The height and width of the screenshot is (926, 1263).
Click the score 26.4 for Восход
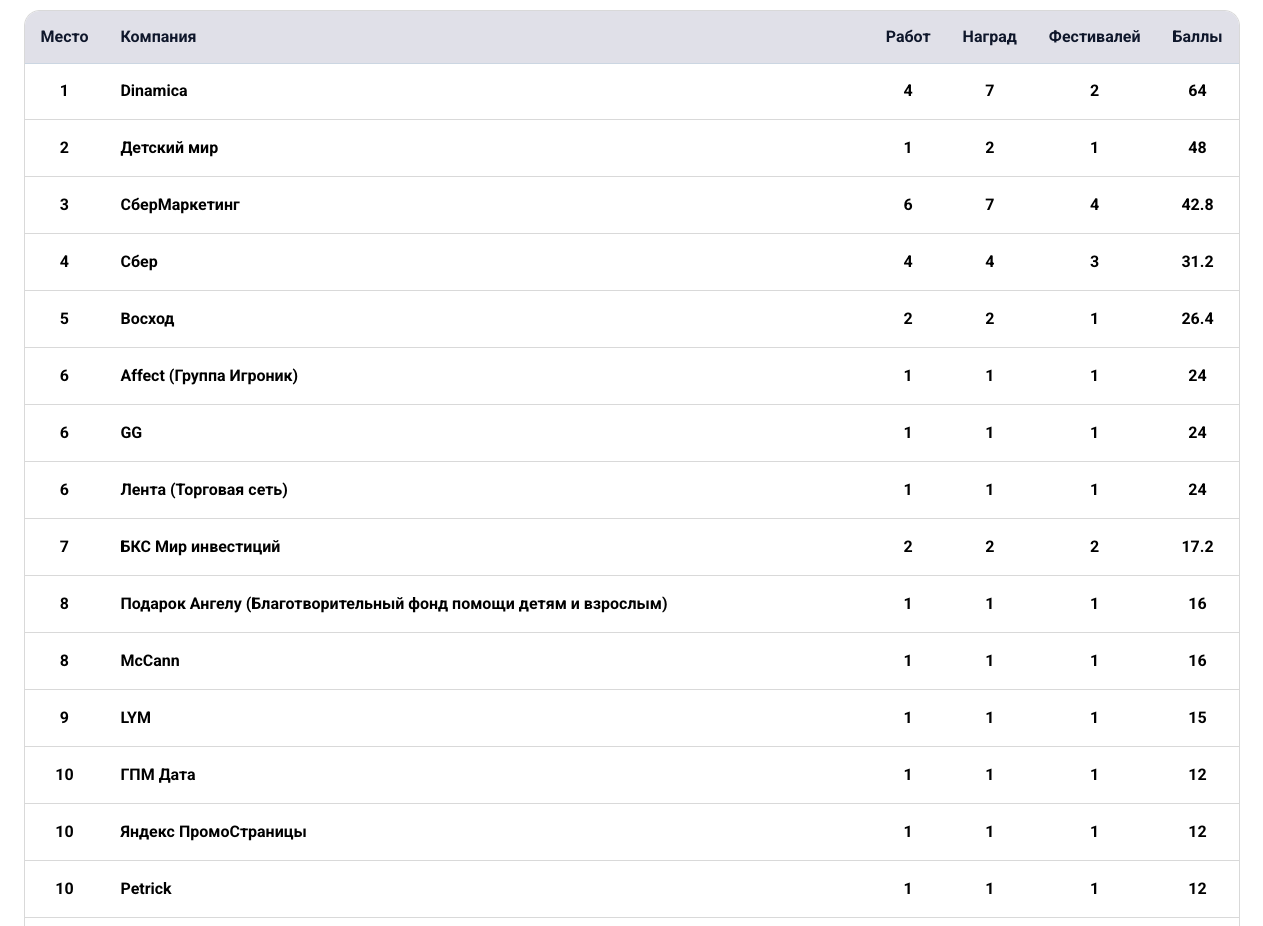tap(1197, 319)
